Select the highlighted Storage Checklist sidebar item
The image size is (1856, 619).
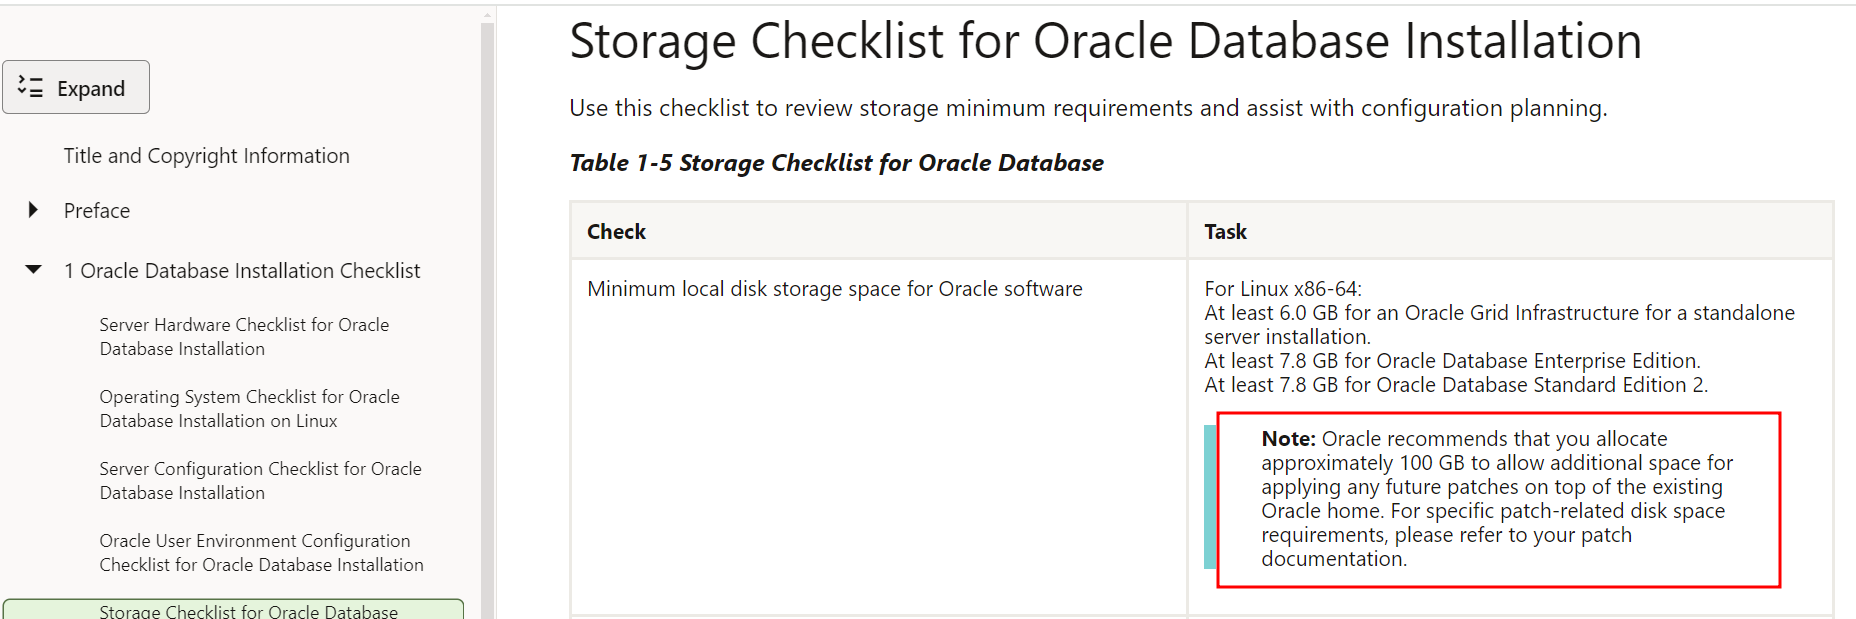pyautogui.click(x=248, y=611)
